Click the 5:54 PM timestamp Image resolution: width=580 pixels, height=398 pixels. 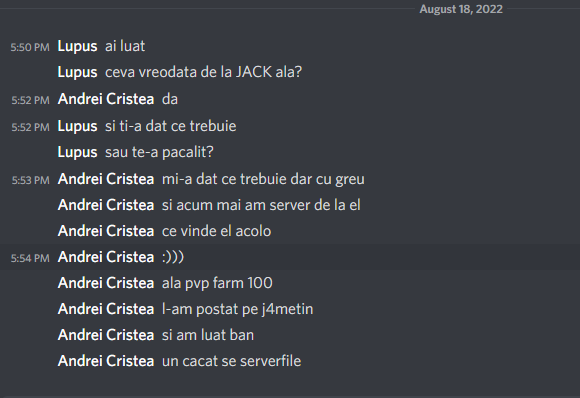(x=30, y=258)
